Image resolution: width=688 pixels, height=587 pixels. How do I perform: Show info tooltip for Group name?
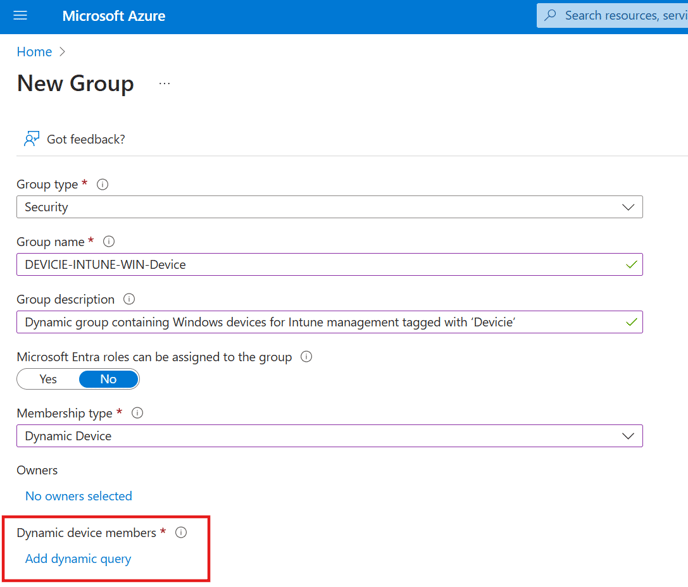109,242
